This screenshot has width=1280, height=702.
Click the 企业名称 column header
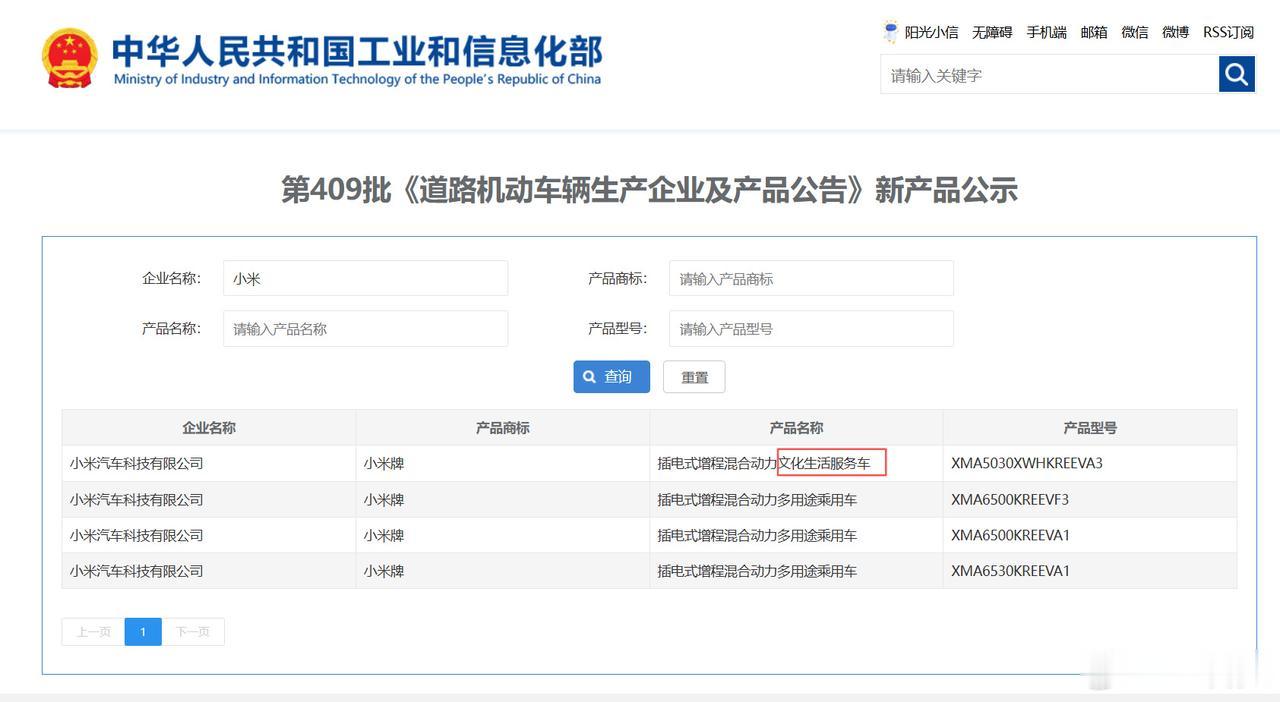click(209, 427)
